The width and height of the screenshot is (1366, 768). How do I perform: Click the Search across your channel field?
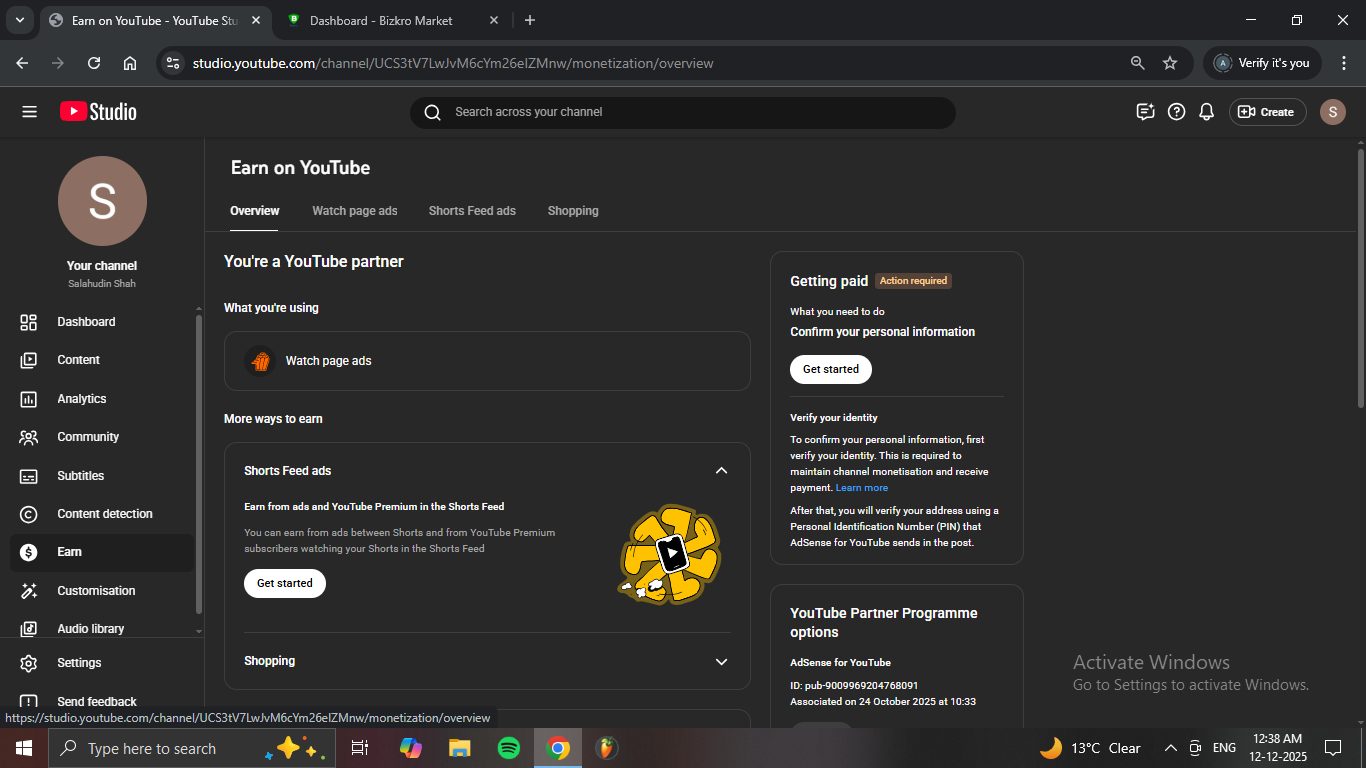pos(682,112)
